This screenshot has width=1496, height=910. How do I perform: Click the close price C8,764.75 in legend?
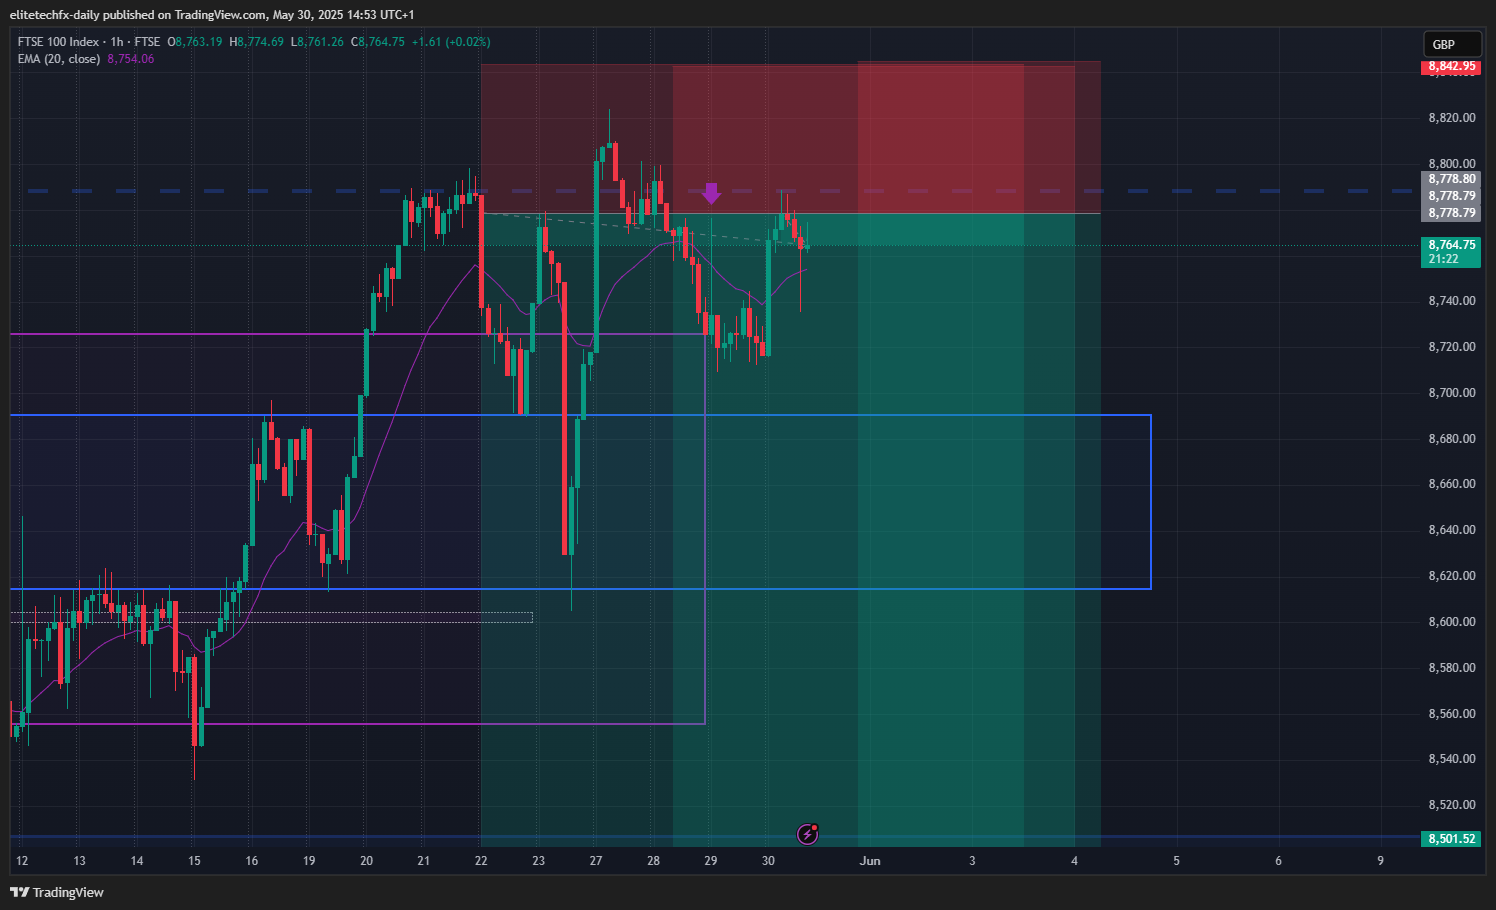coord(378,42)
